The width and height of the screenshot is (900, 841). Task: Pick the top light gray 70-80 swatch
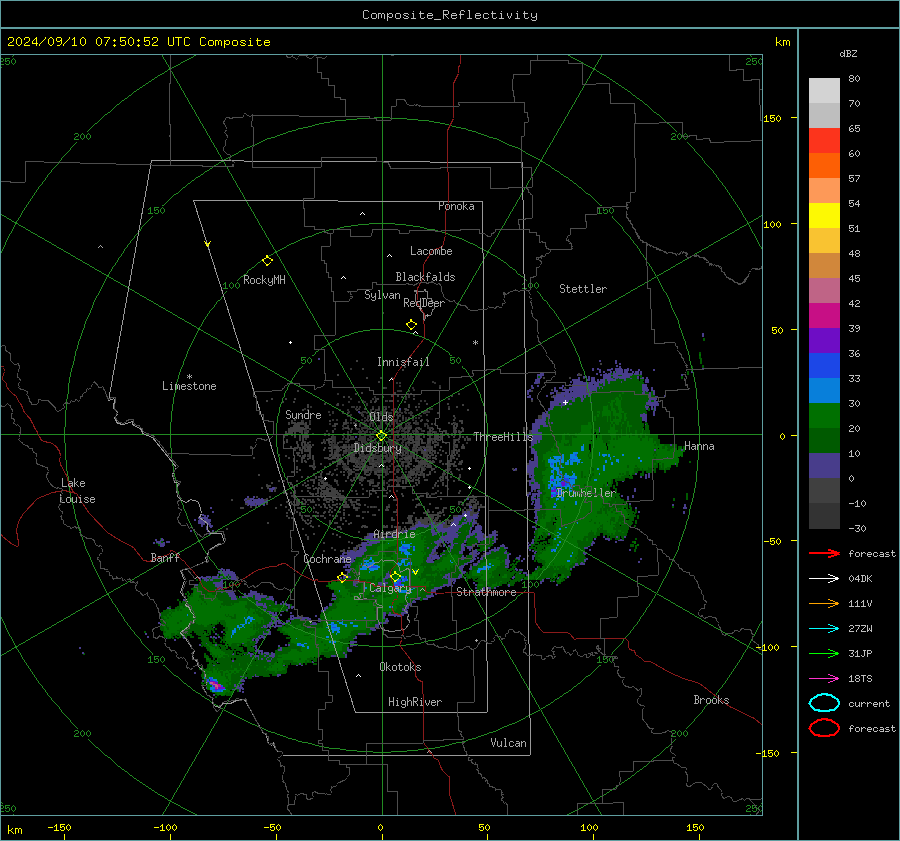click(x=824, y=90)
